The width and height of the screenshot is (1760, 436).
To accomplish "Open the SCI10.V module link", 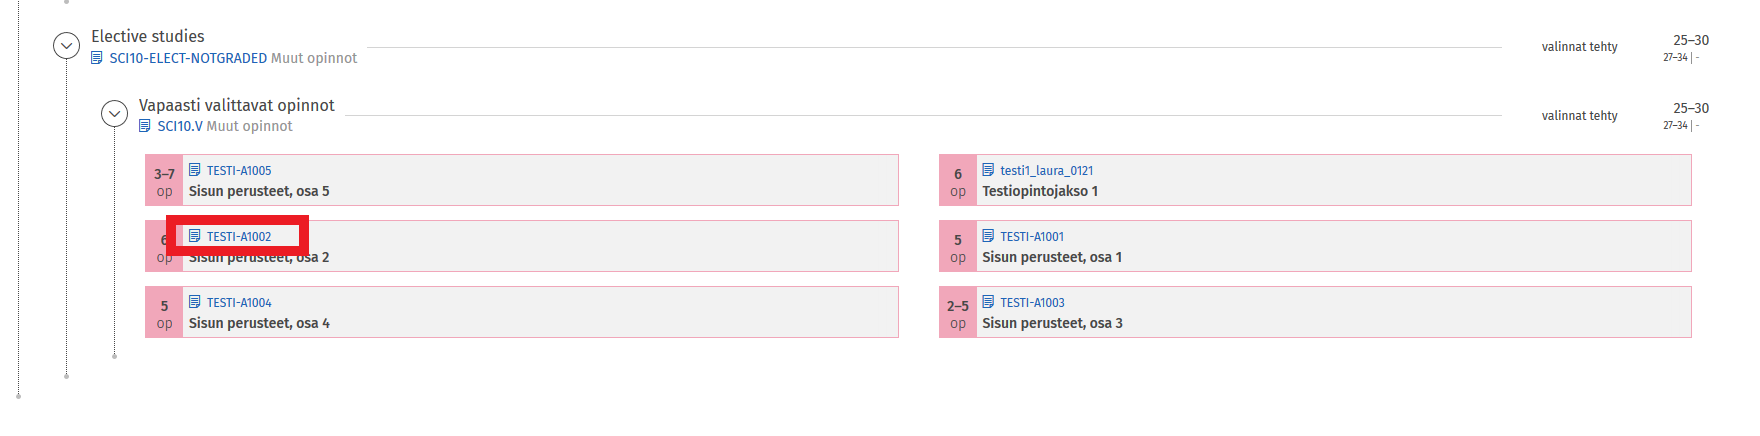I will pyautogui.click(x=180, y=126).
